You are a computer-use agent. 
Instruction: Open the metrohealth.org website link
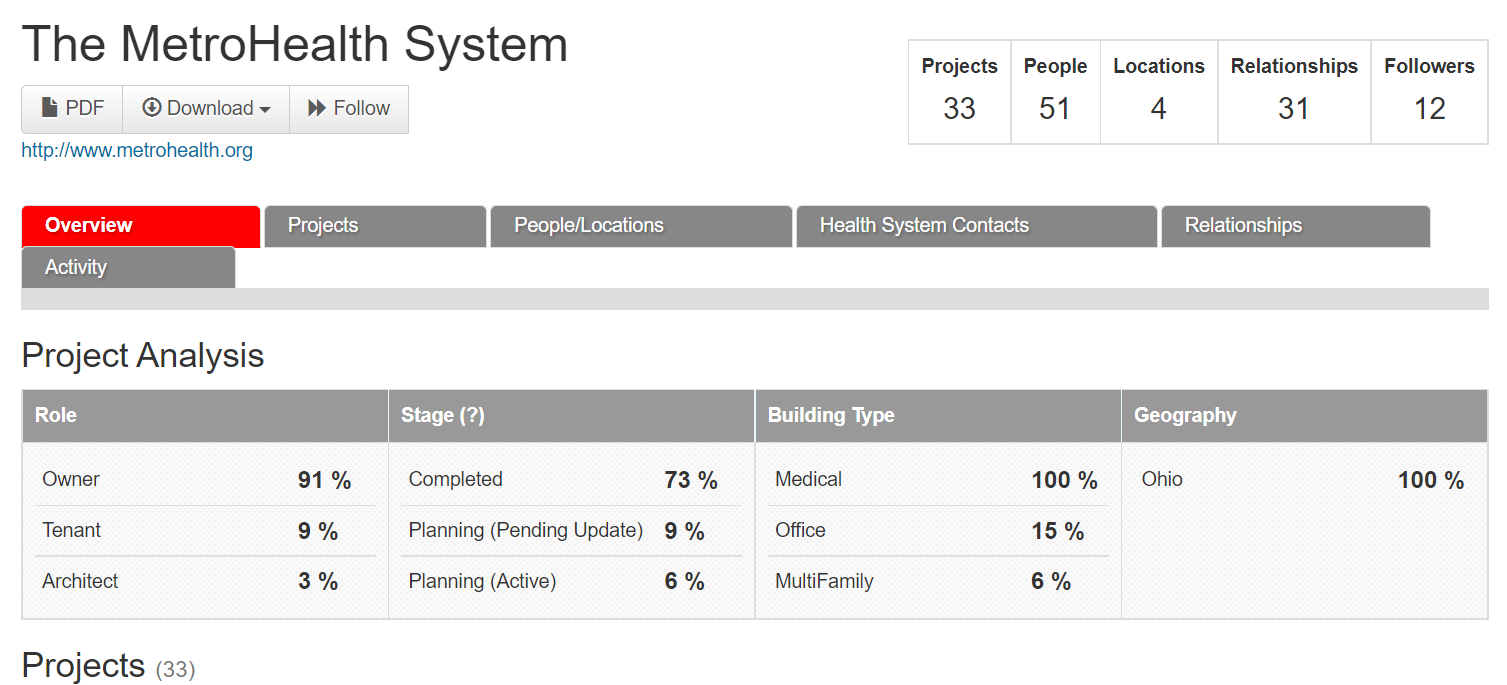[136, 148]
